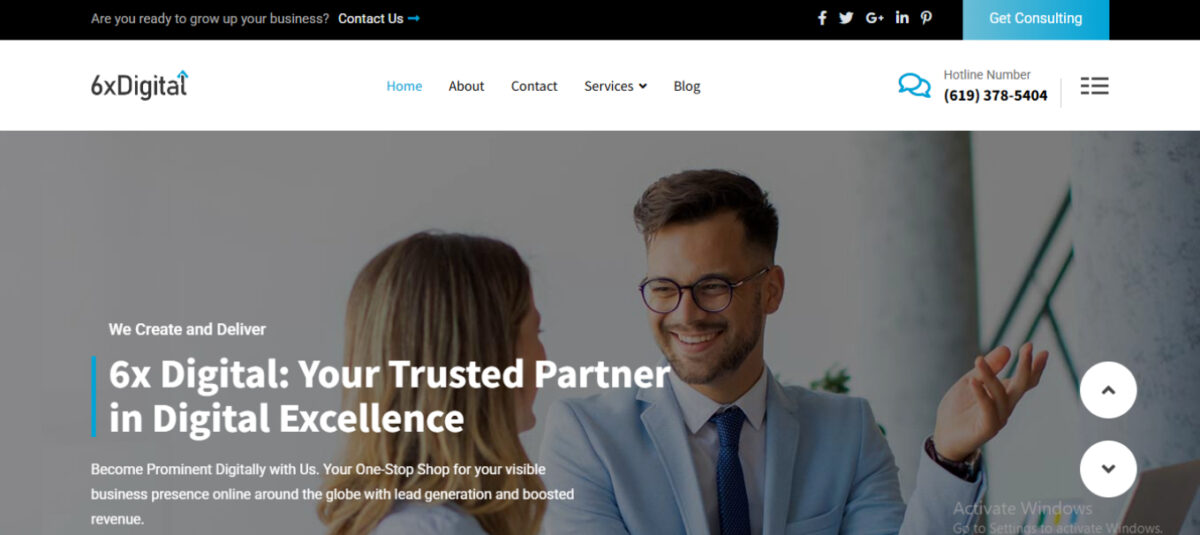Open the Facebook social icon
This screenshot has height=535, width=1200.
(822, 18)
